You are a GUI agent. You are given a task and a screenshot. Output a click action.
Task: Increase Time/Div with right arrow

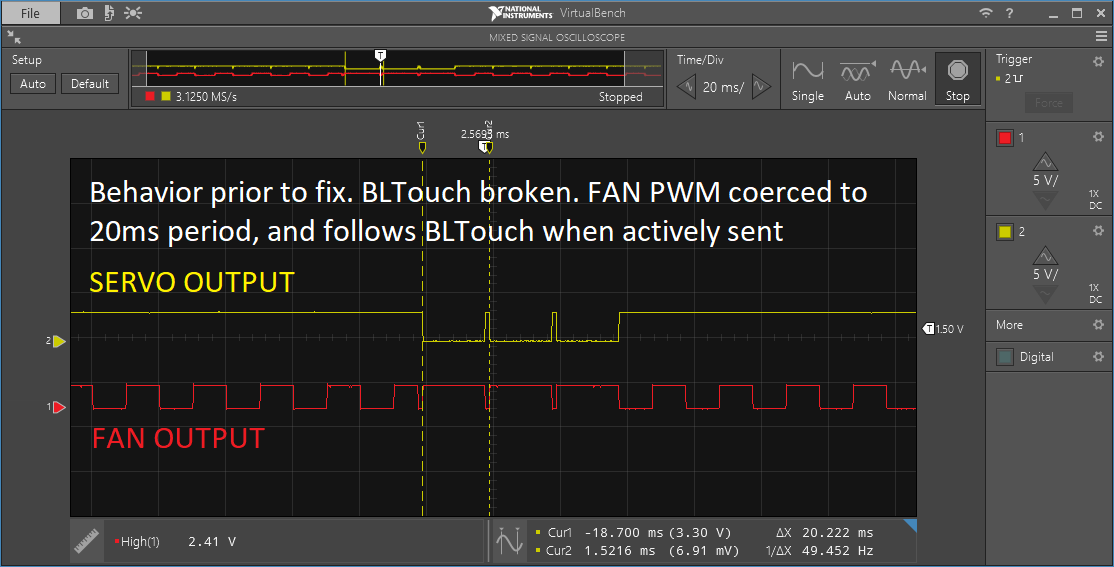point(761,87)
